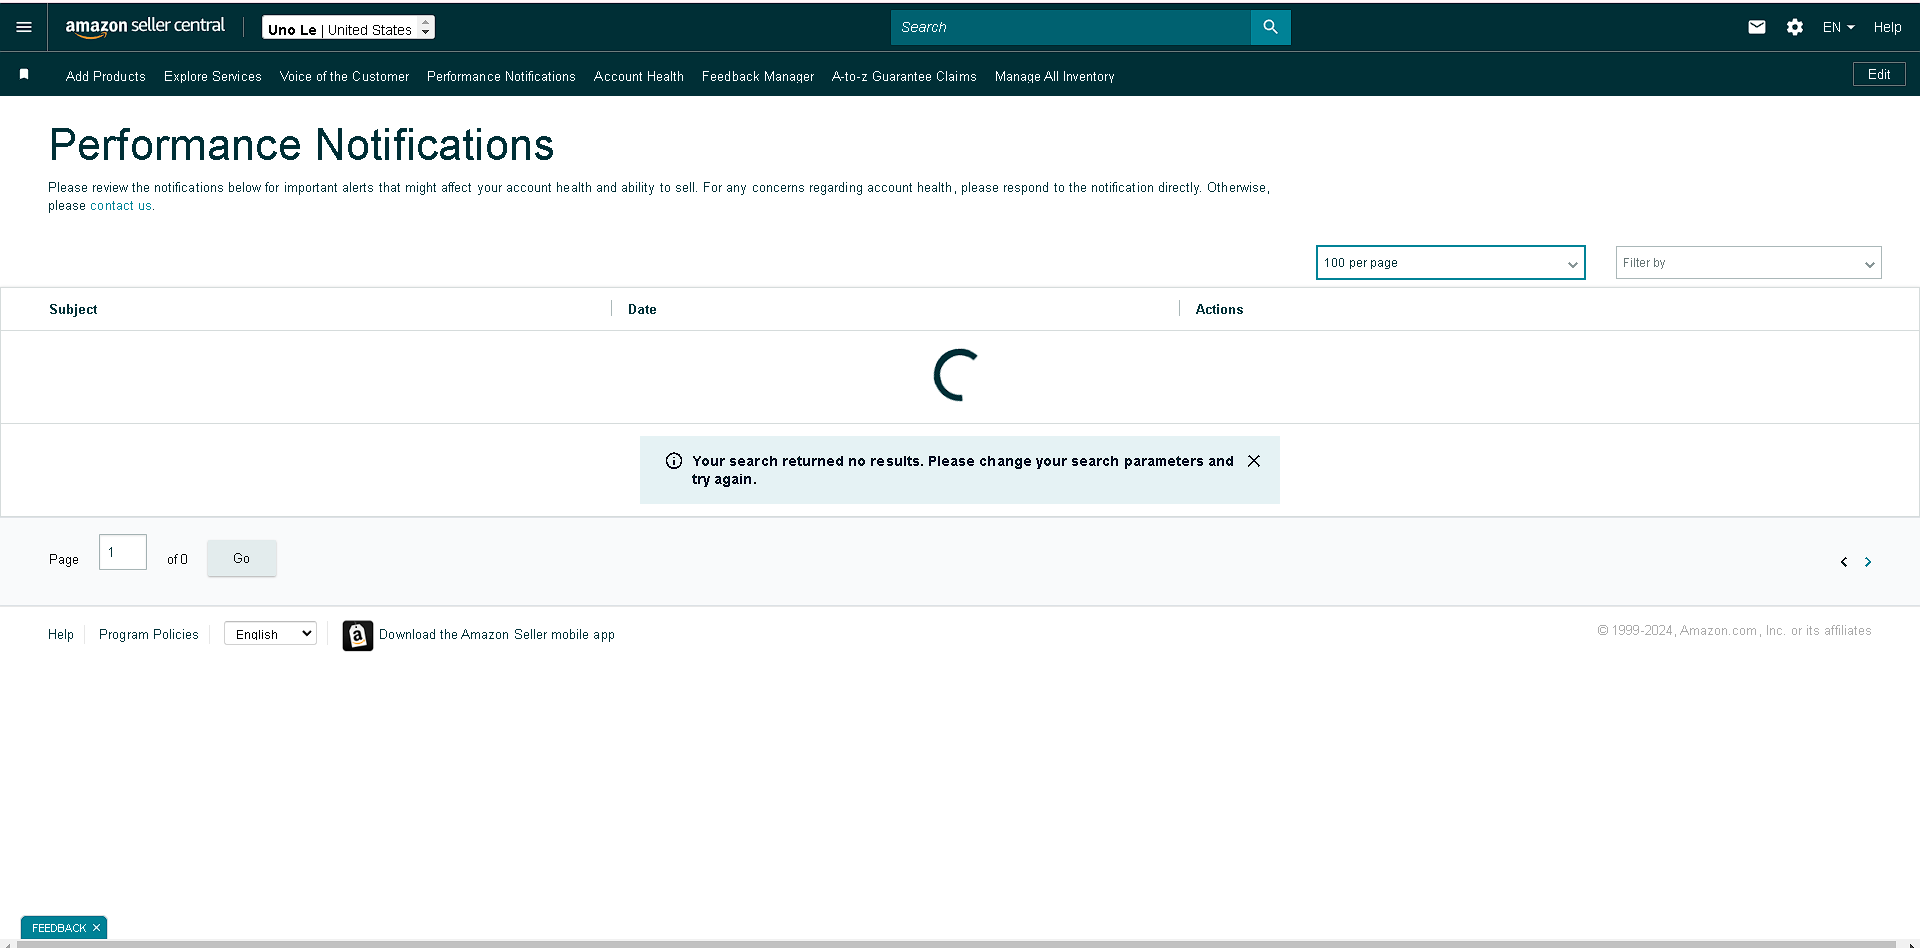
Task: Click the footer Help link
Action: (61, 634)
